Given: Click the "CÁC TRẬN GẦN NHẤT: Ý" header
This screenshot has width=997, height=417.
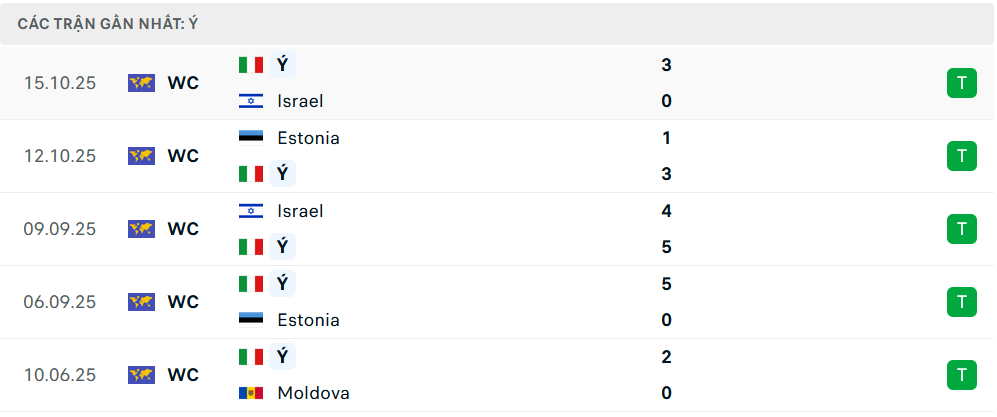Looking at the screenshot, I should pos(108,23).
